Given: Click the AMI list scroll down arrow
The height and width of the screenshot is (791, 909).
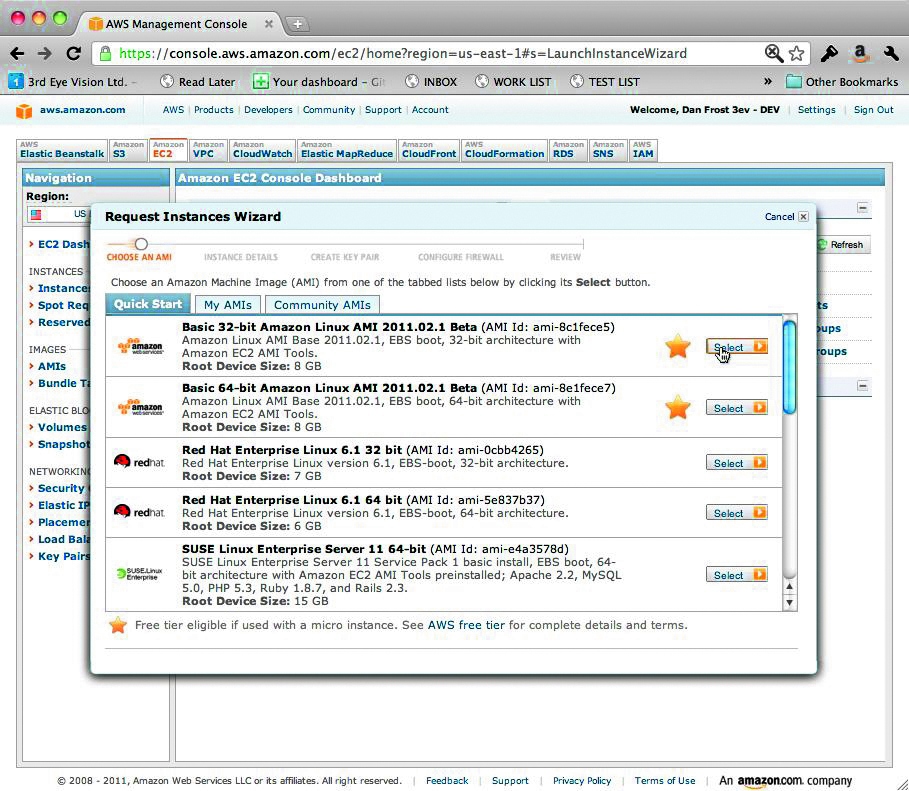Looking at the screenshot, I should point(789,603).
